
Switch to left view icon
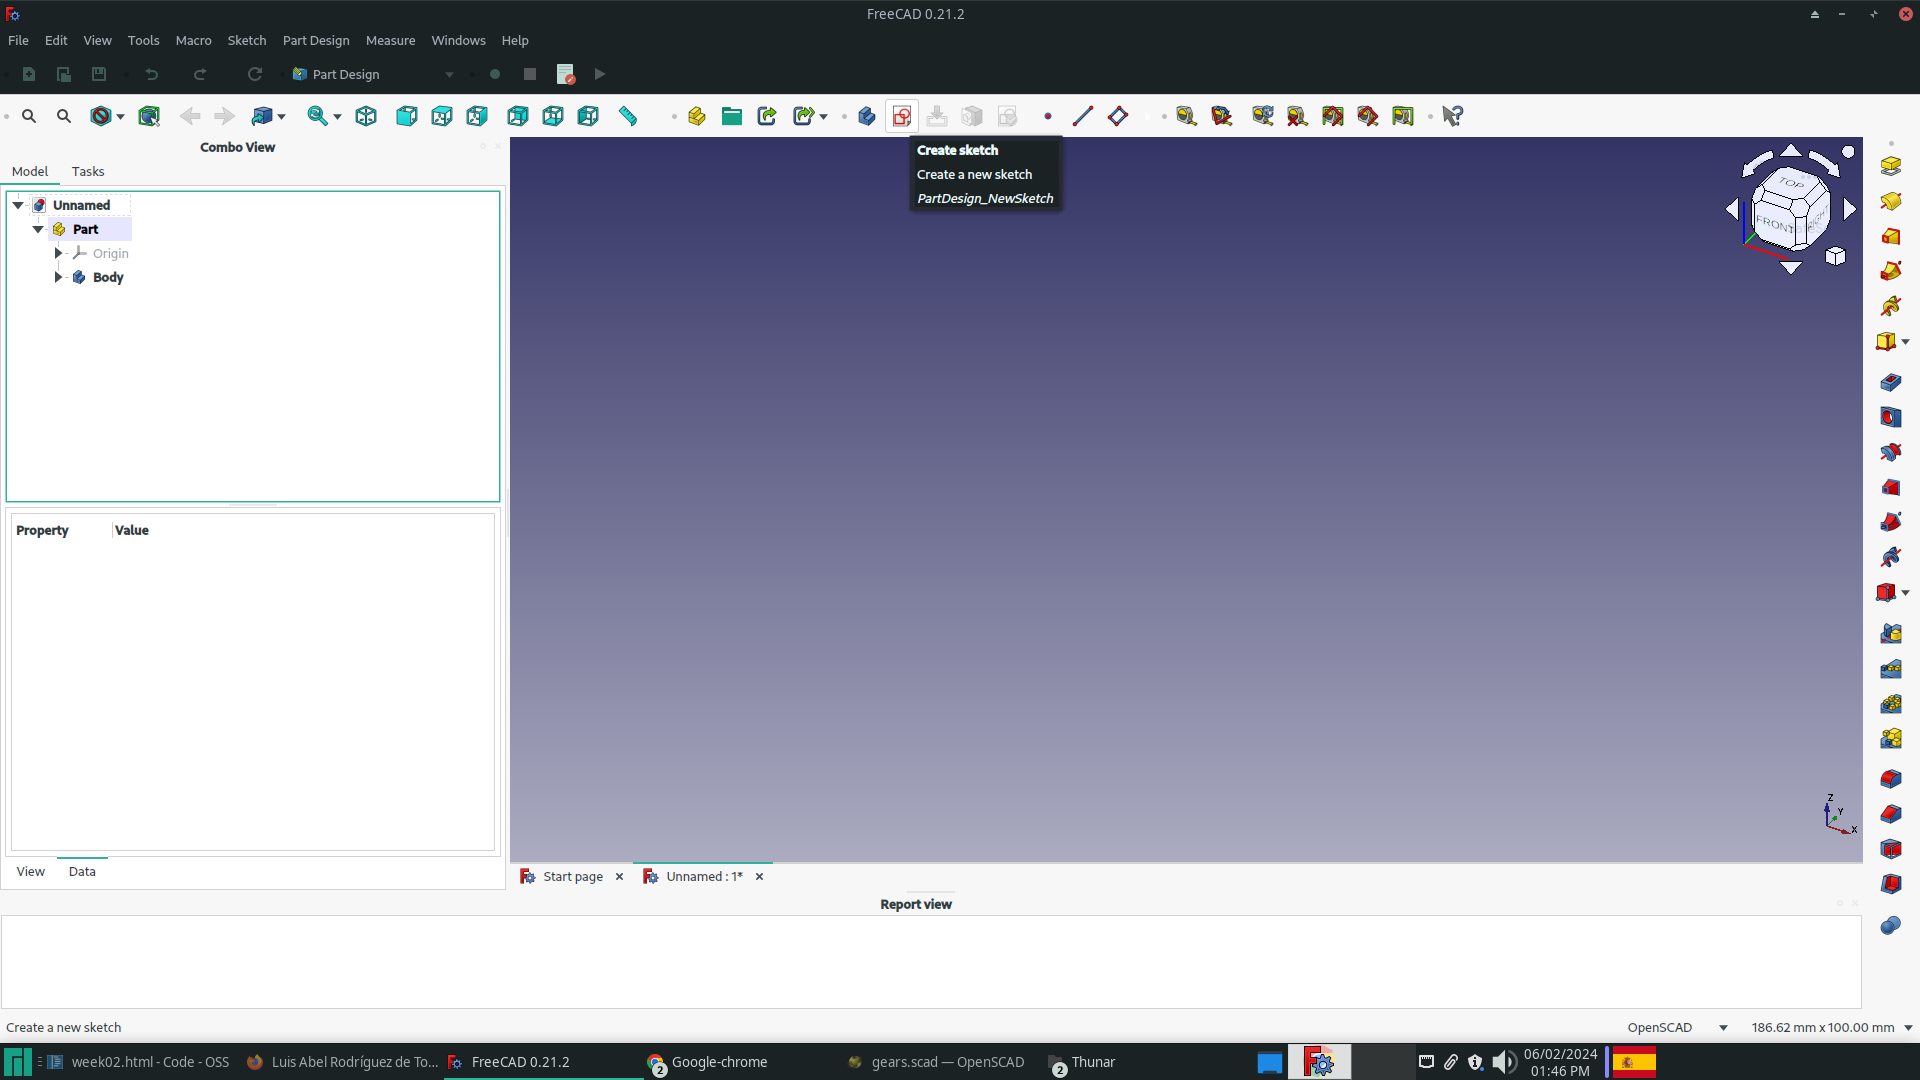(588, 116)
